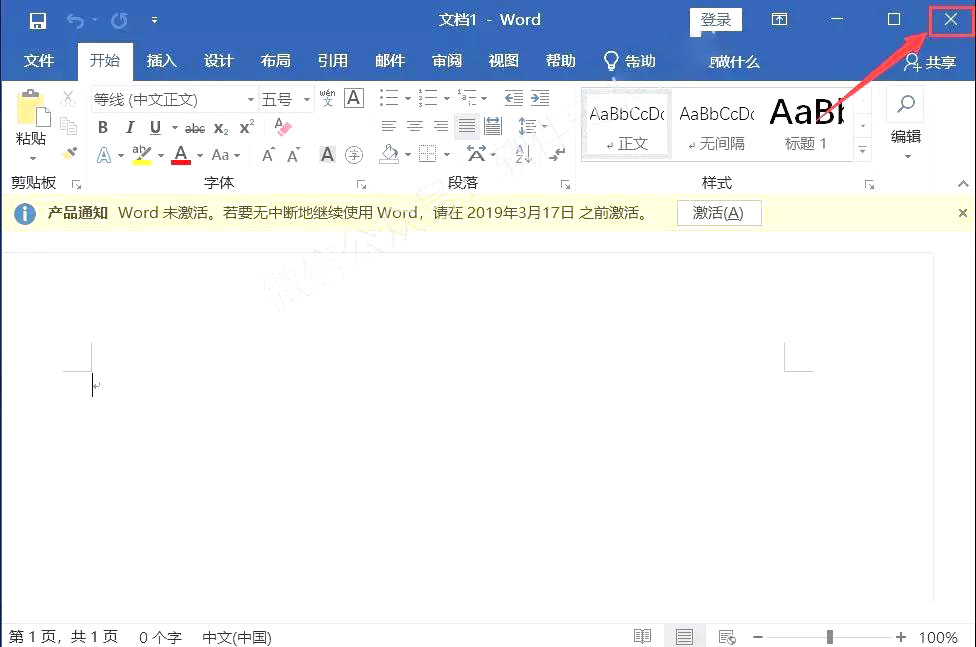Switch to the 审阅 tab
976x647 pixels.
447,61
